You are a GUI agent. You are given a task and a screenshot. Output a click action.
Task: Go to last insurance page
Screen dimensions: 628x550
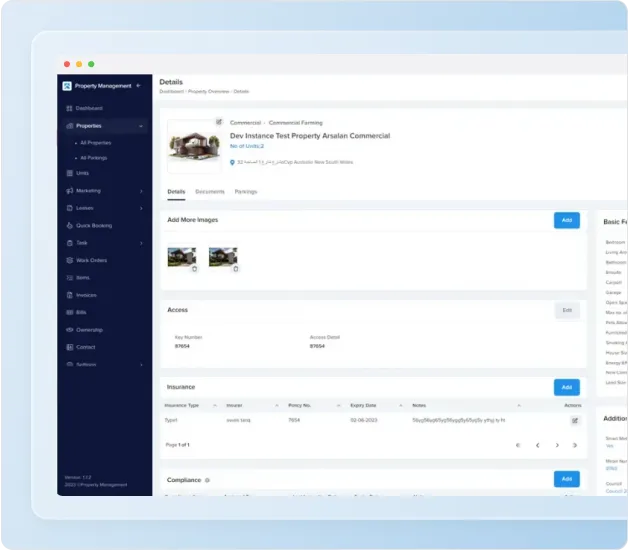pyautogui.click(x=575, y=445)
